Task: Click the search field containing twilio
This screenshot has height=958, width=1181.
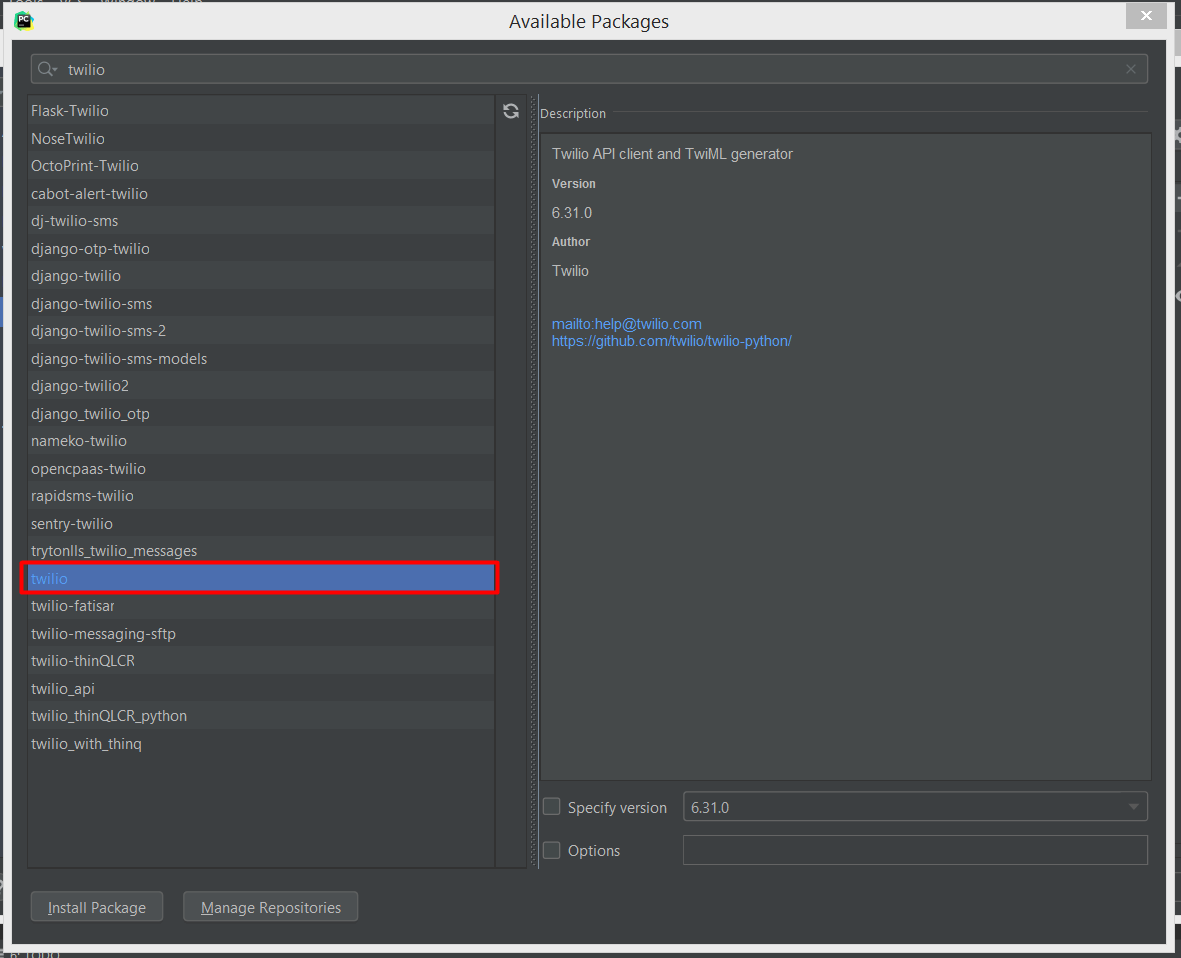Action: [x=589, y=69]
